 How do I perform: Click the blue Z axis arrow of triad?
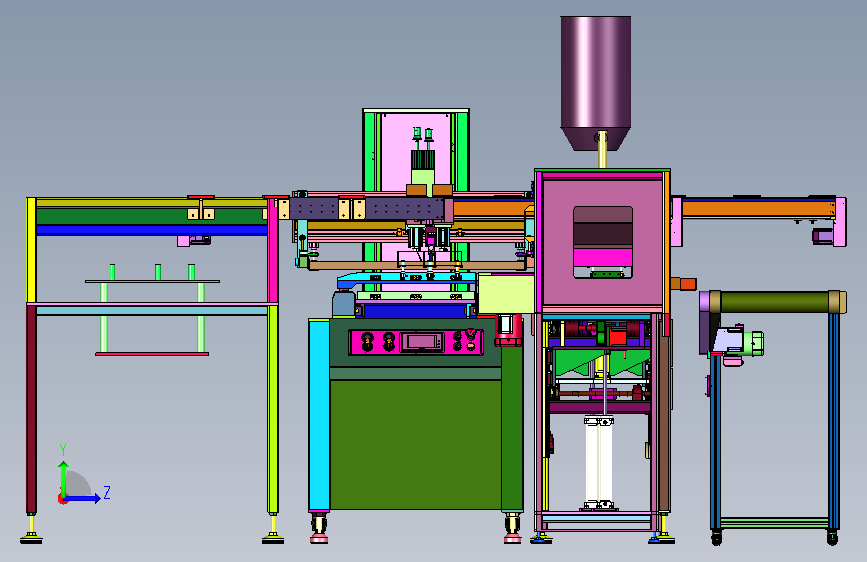[83, 498]
